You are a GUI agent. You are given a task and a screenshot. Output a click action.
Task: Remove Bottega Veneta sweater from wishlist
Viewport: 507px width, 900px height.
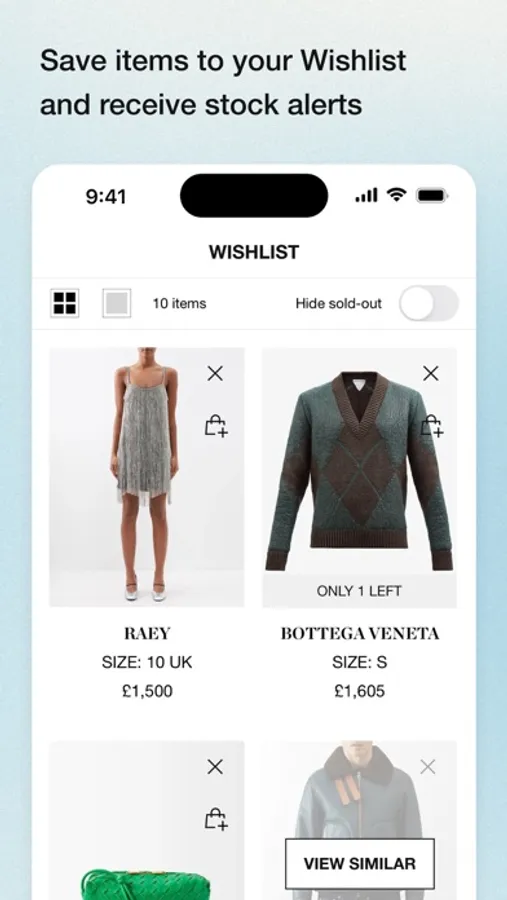tap(431, 374)
